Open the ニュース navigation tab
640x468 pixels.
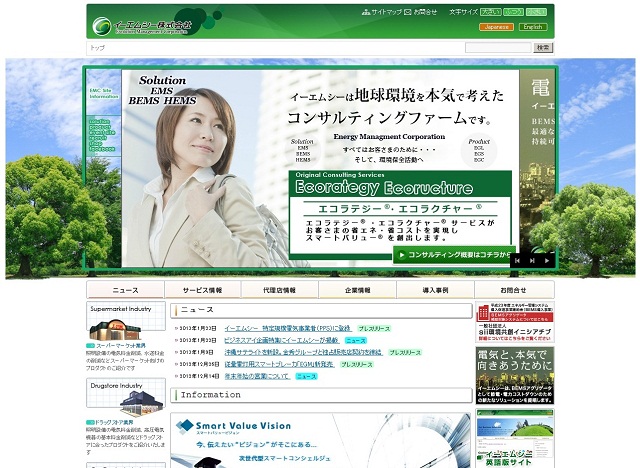pyautogui.click(x=125, y=290)
